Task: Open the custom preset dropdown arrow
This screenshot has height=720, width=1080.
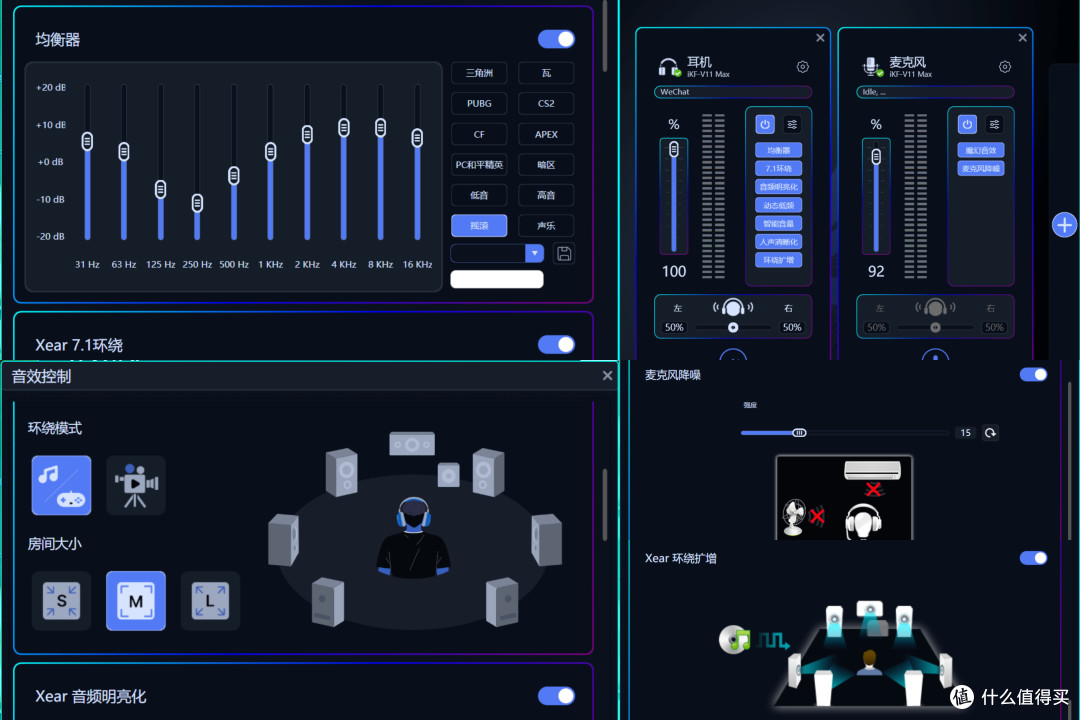Action: [534, 253]
